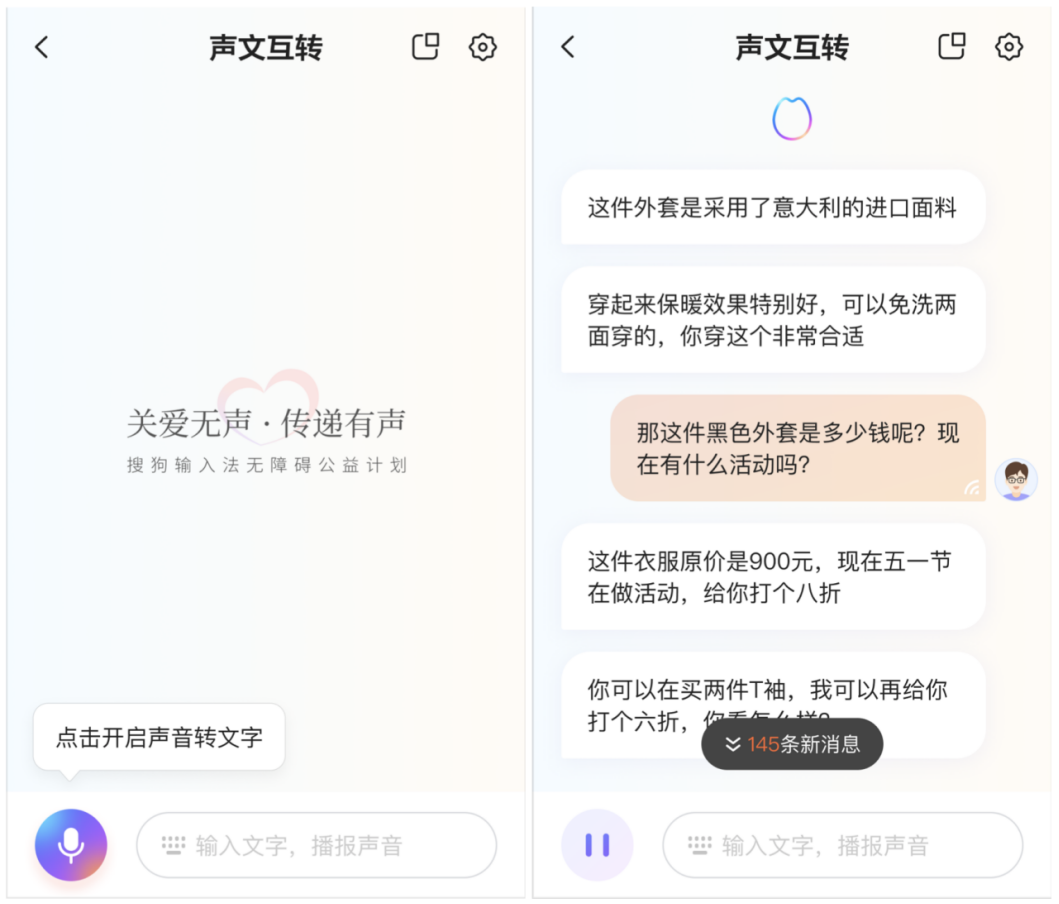Tap the audio wave icon in orange bubble
Image resolution: width=1059 pixels, height=904 pixels.
pyautogui.click(x=972, y=487)
